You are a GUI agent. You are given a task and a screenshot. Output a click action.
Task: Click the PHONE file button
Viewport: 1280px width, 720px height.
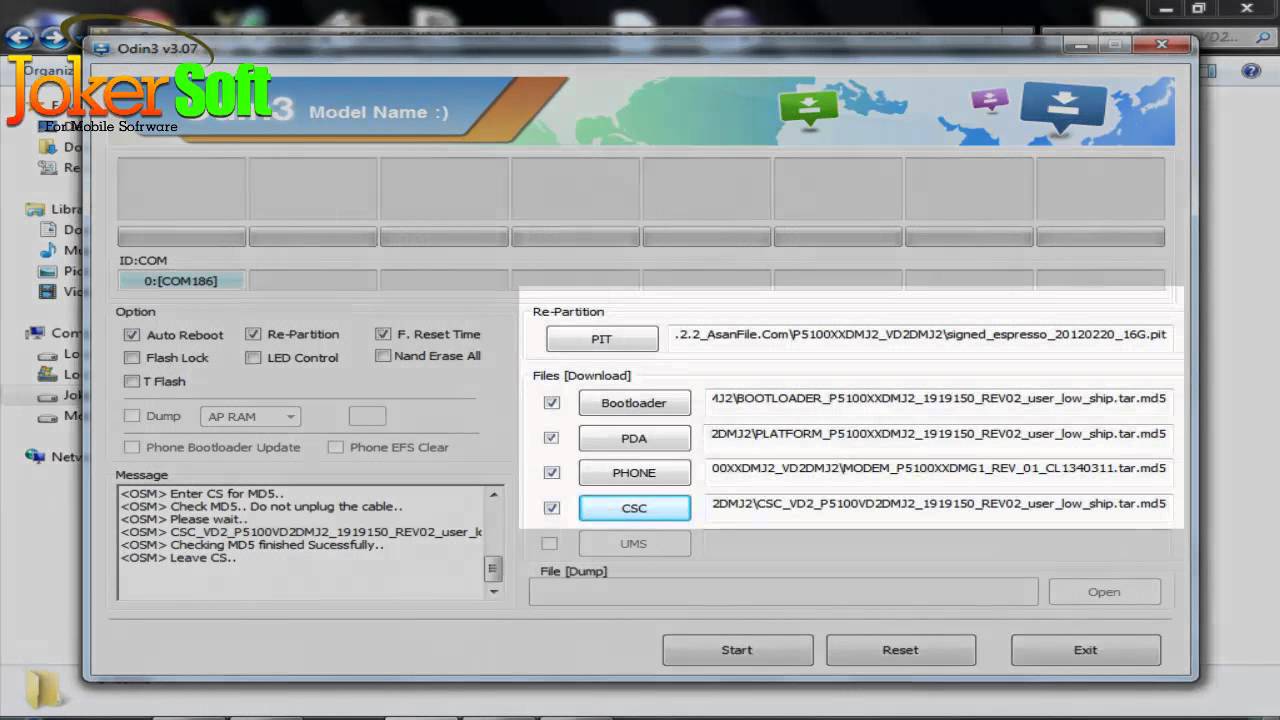(x=634, y=473)
